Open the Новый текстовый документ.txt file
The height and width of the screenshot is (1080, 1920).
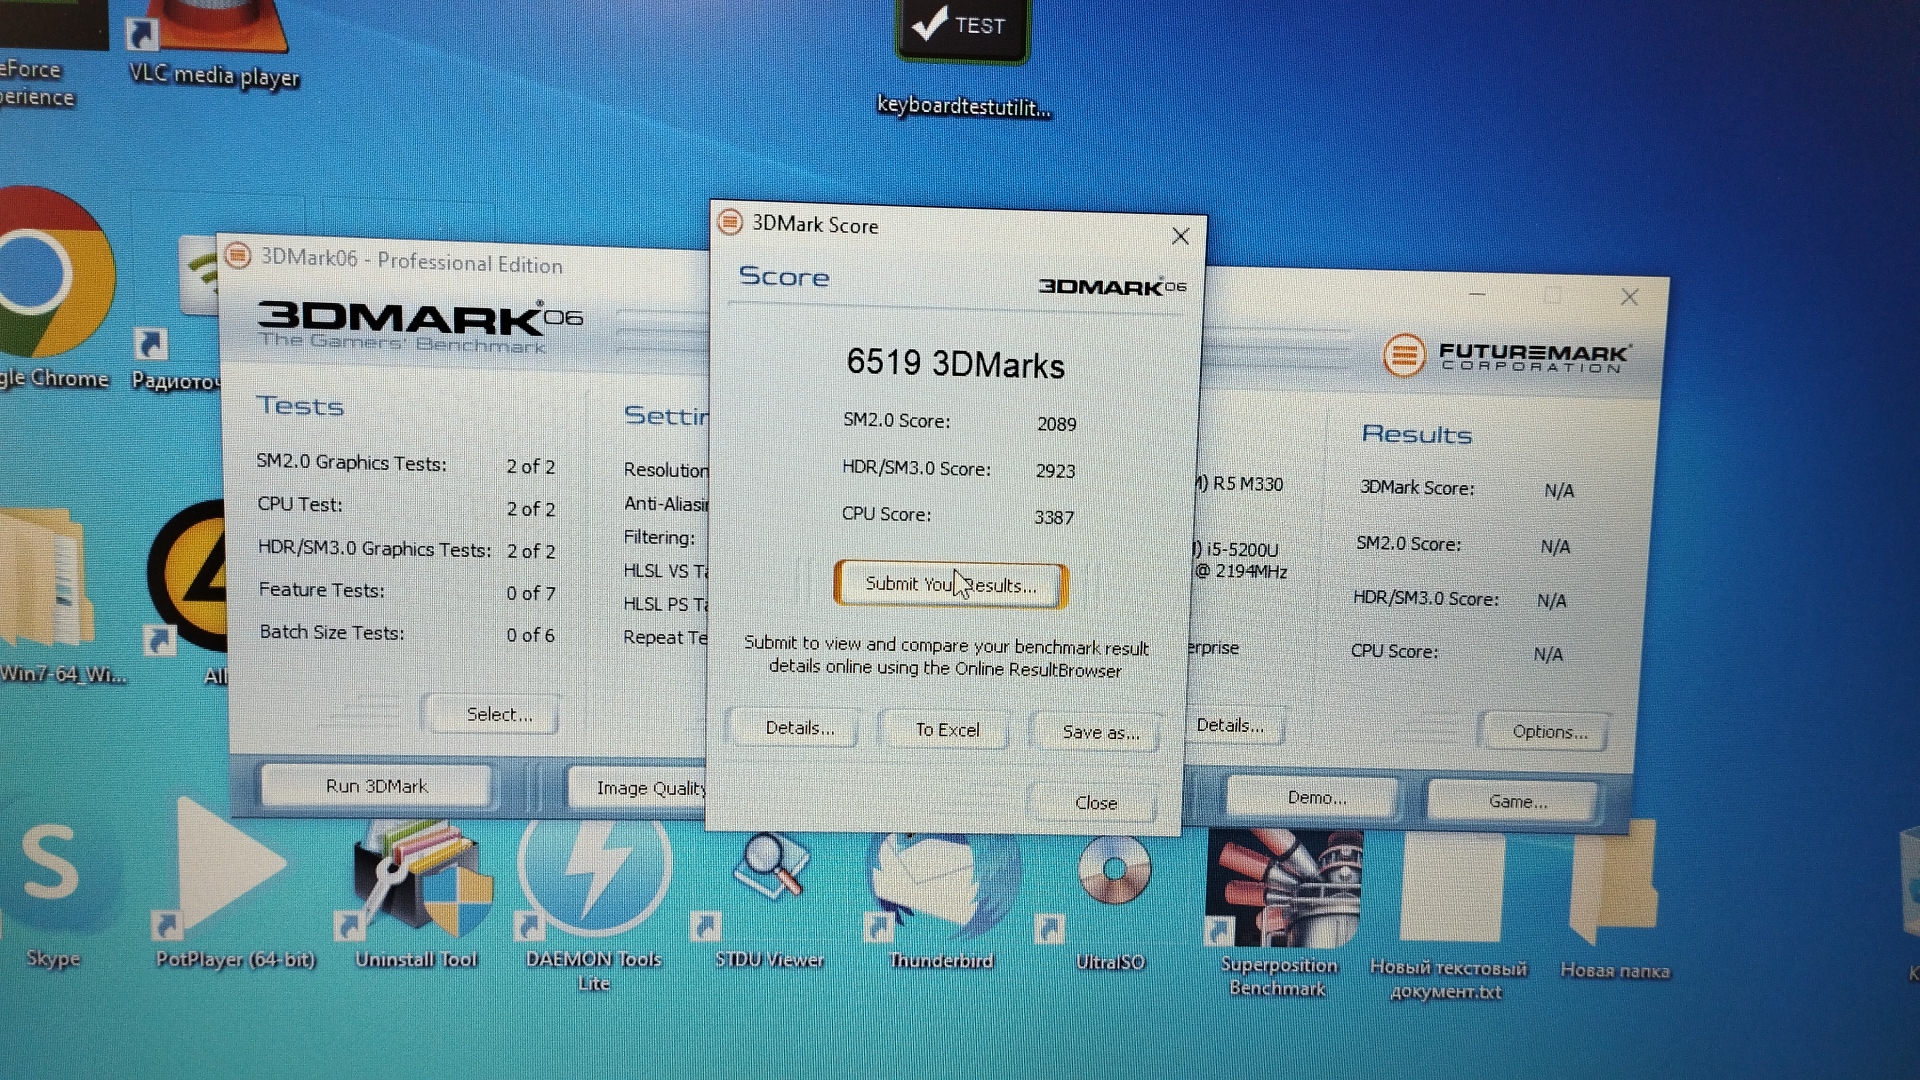click(x=1448, y=915)
